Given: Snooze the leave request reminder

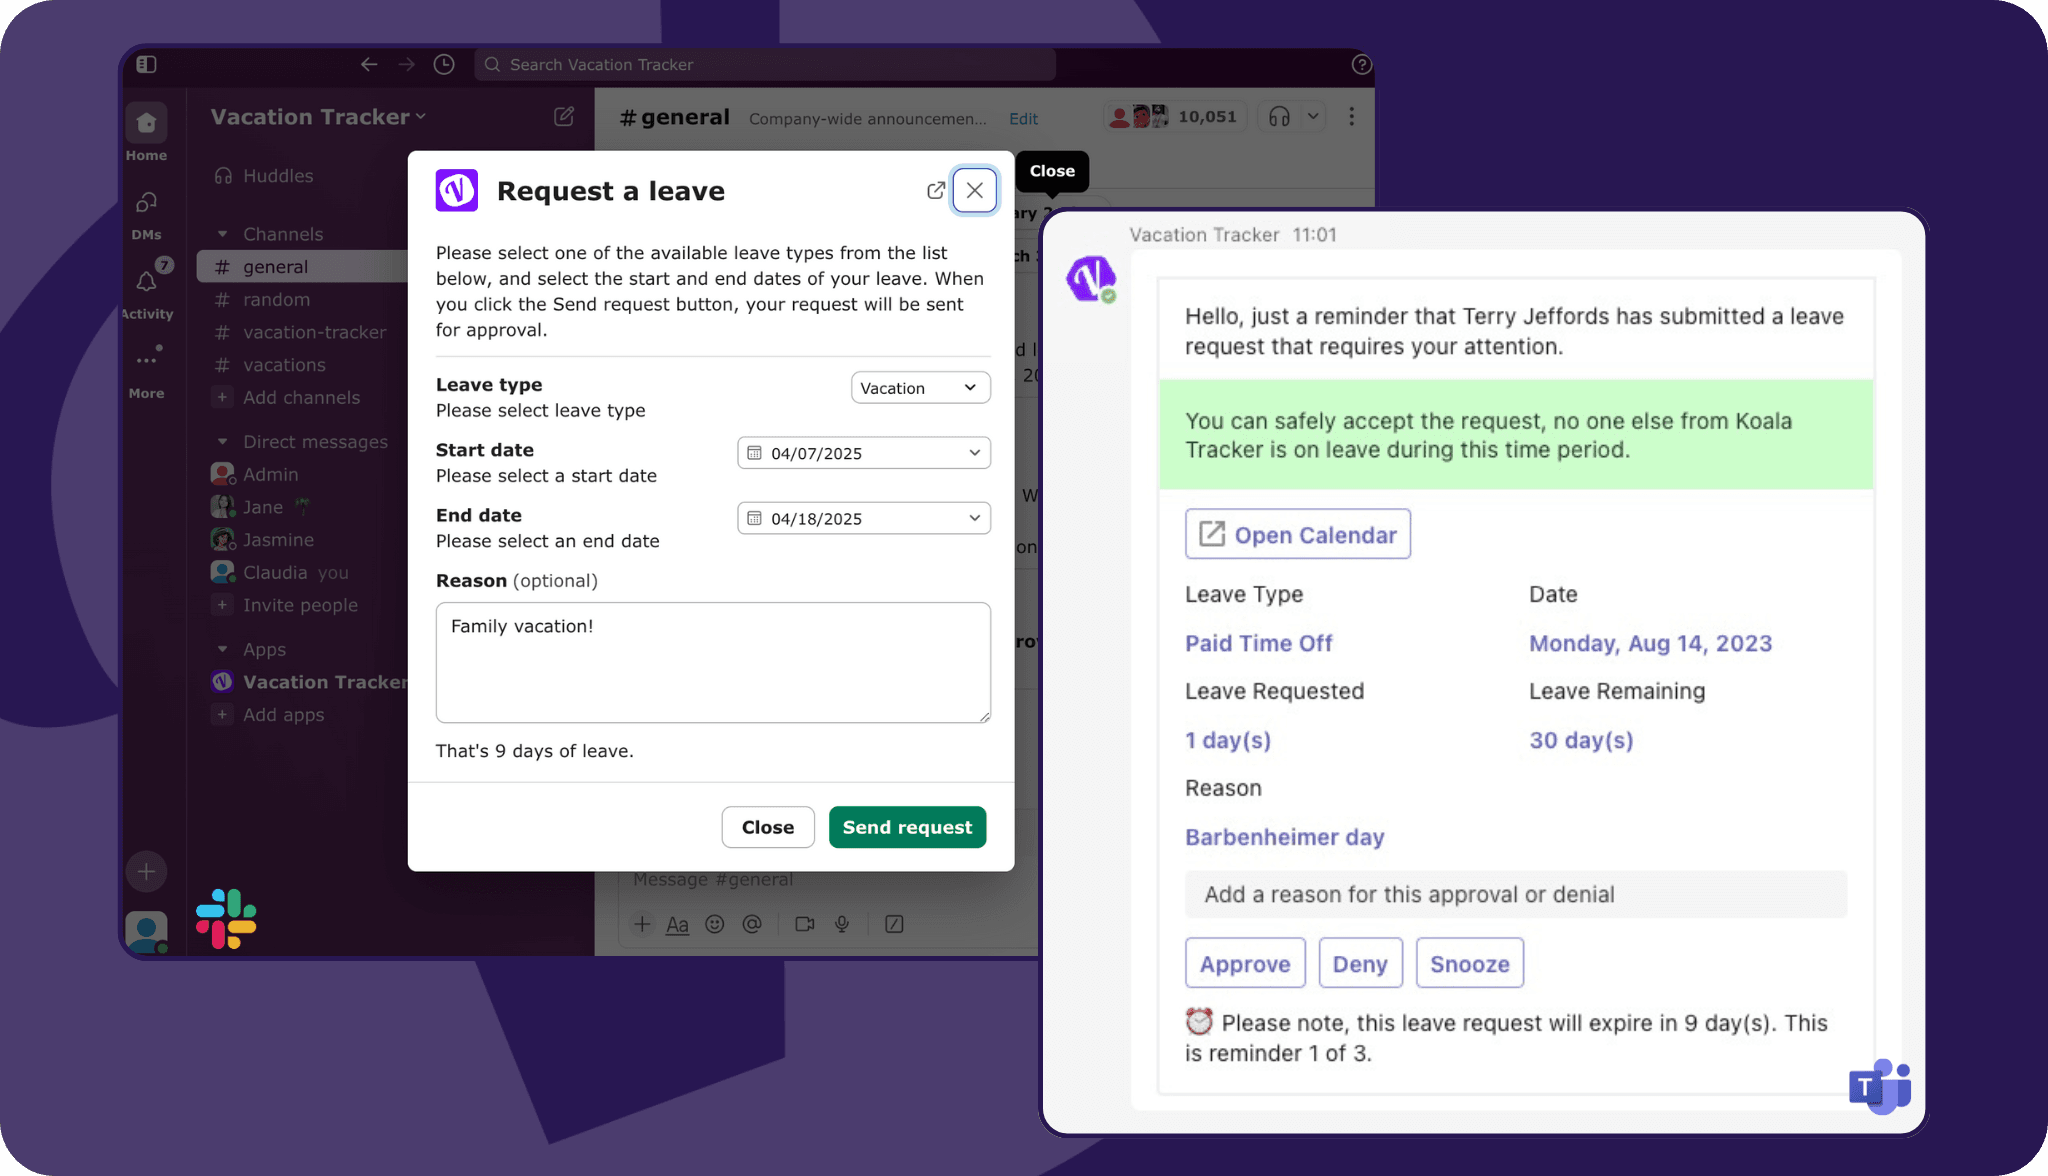Looking at the screenshot, I should point(1469,963).
